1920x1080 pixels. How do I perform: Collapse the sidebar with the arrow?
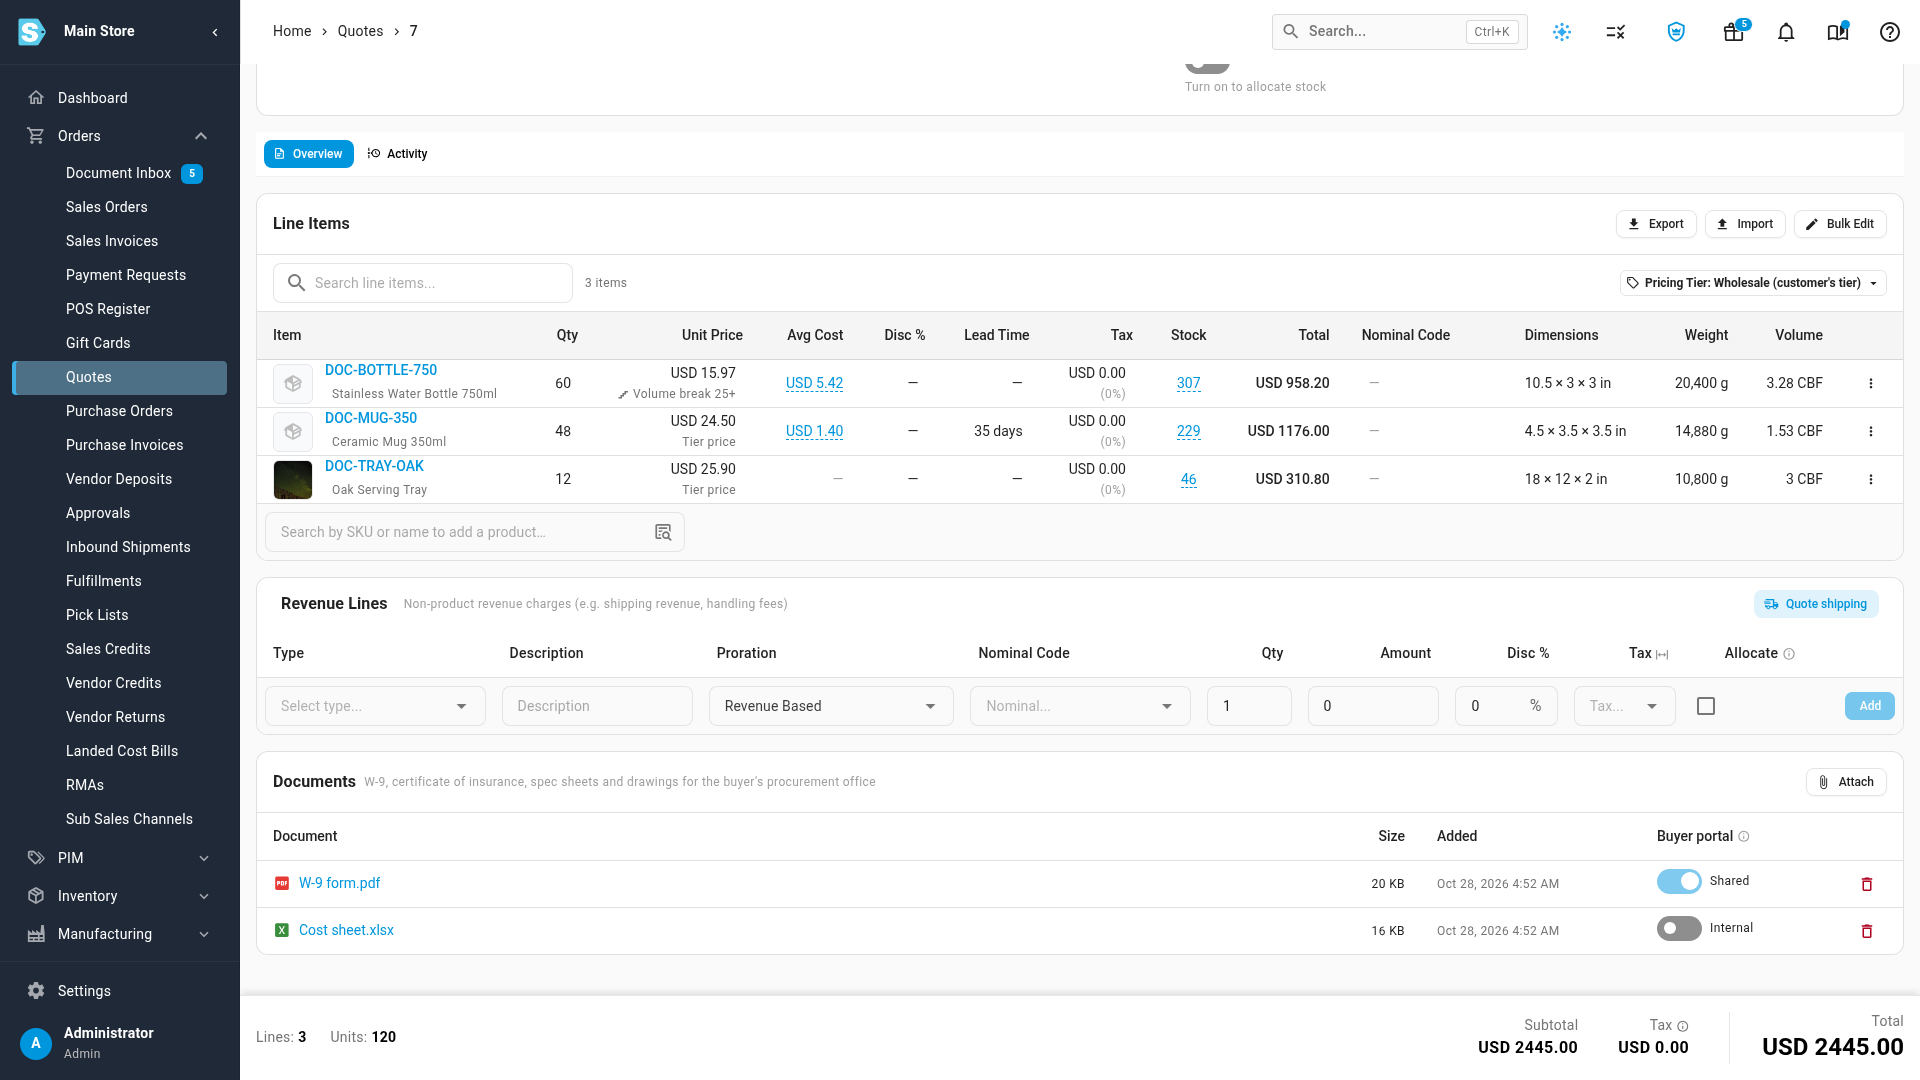[215, 32]
